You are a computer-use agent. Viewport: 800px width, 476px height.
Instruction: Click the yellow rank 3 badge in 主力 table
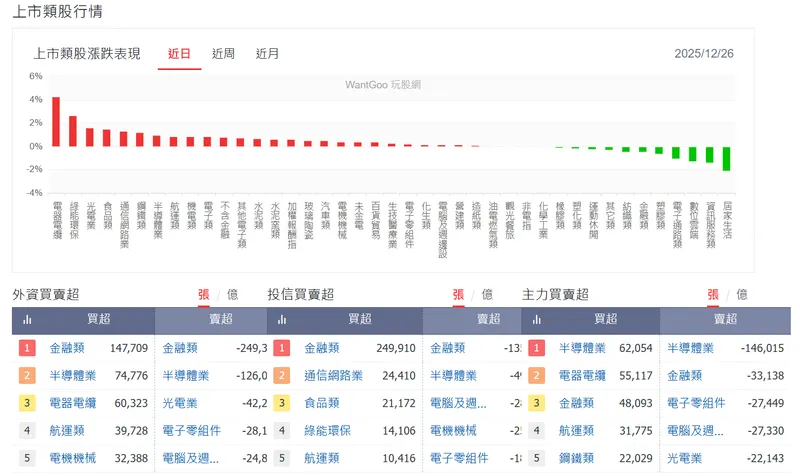click(538, 404)
